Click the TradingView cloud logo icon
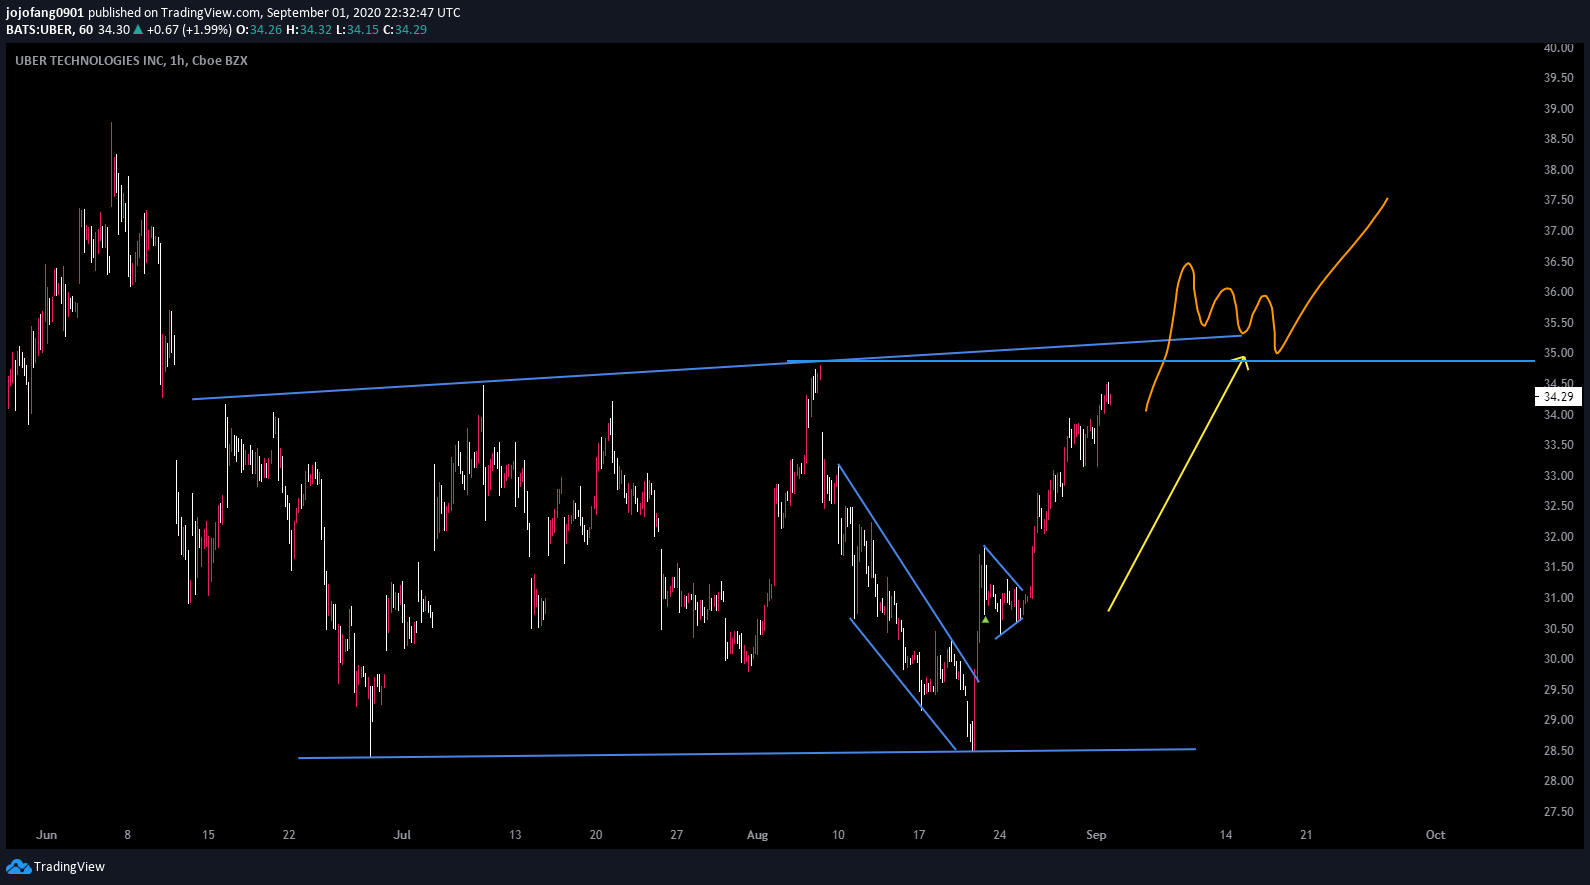 (18, 866)
